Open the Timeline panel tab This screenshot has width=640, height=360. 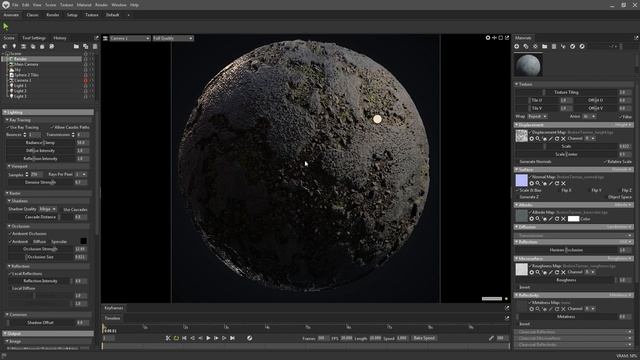click(x=112, y=318)
